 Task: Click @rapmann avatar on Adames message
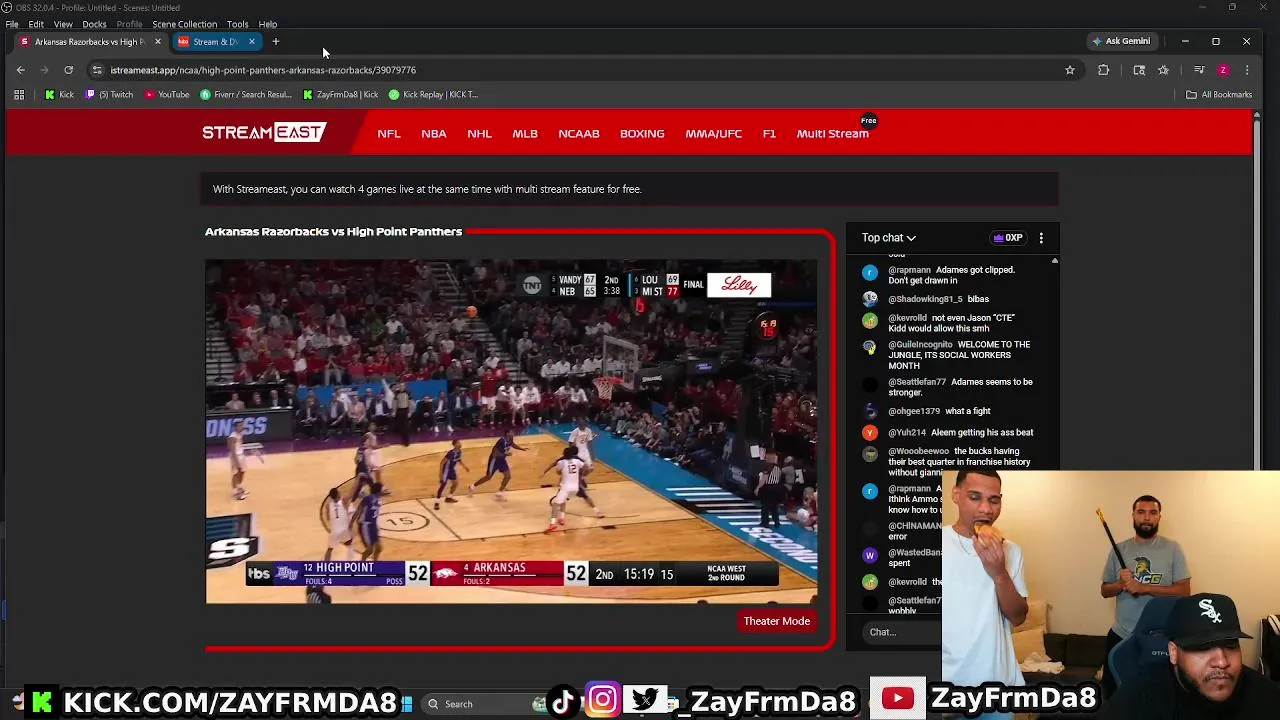click(870, 273)
